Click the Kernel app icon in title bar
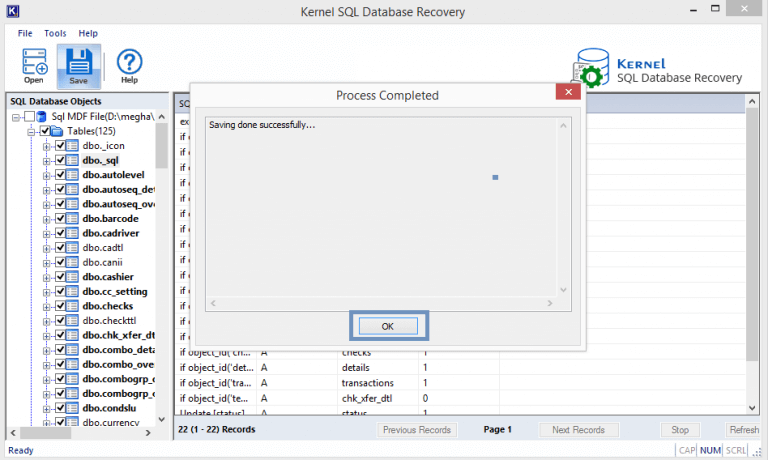Screen dimensions: 768x460 pos(13,11)
